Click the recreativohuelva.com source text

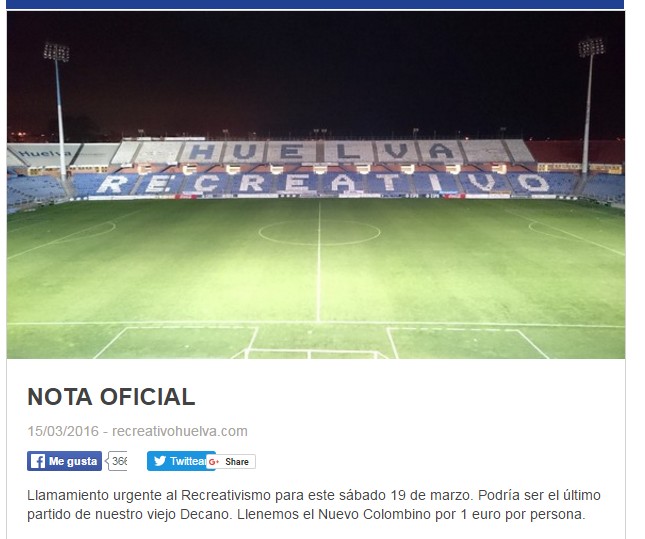[x=180, y=431]
